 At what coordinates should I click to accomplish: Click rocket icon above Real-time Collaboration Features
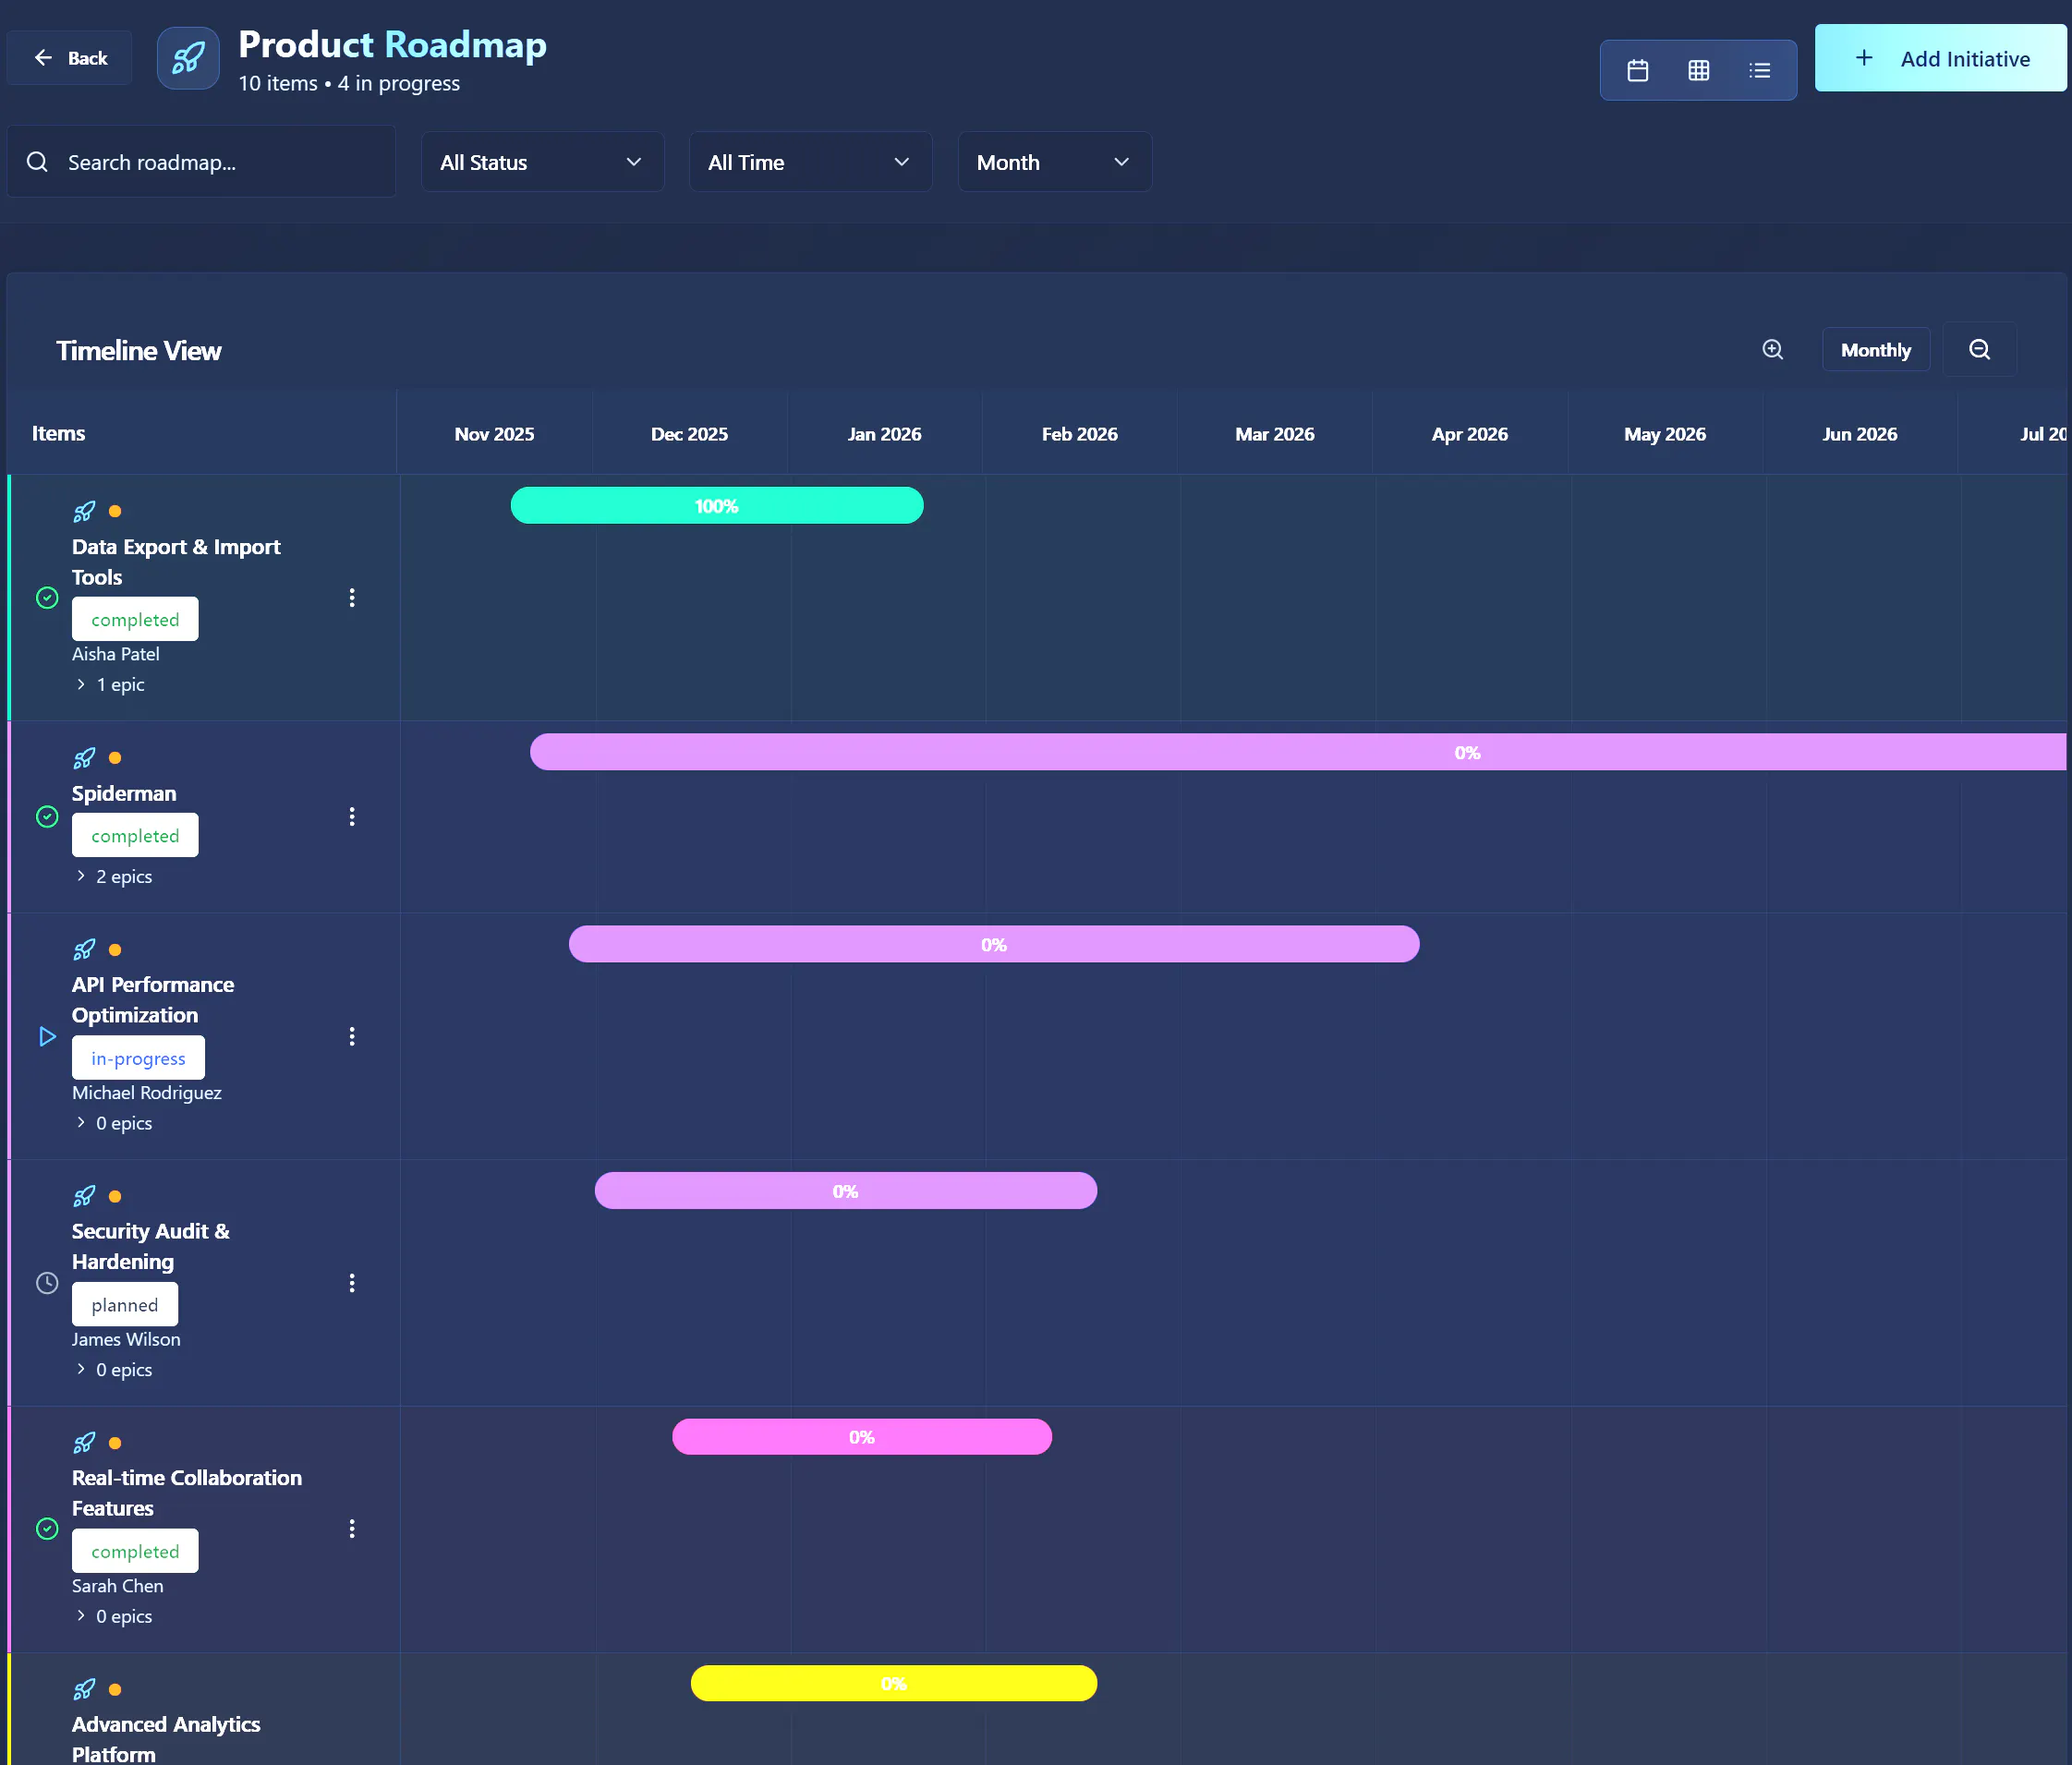coord(84,1443)
